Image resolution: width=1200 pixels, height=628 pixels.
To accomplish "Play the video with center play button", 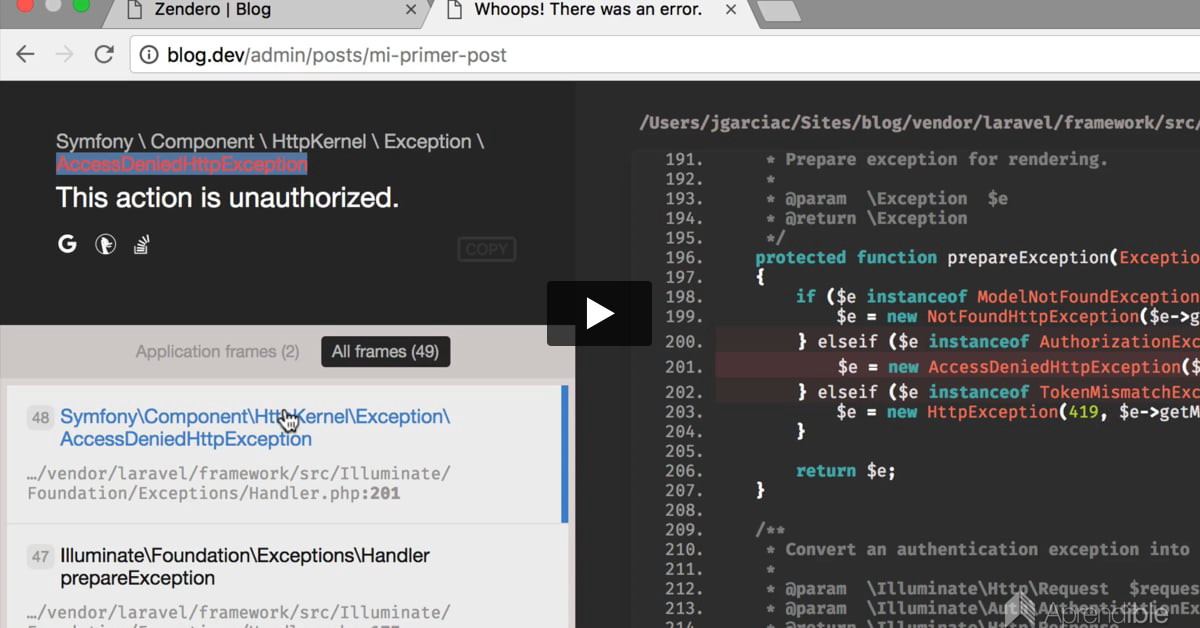I will (x=599, y=314).
